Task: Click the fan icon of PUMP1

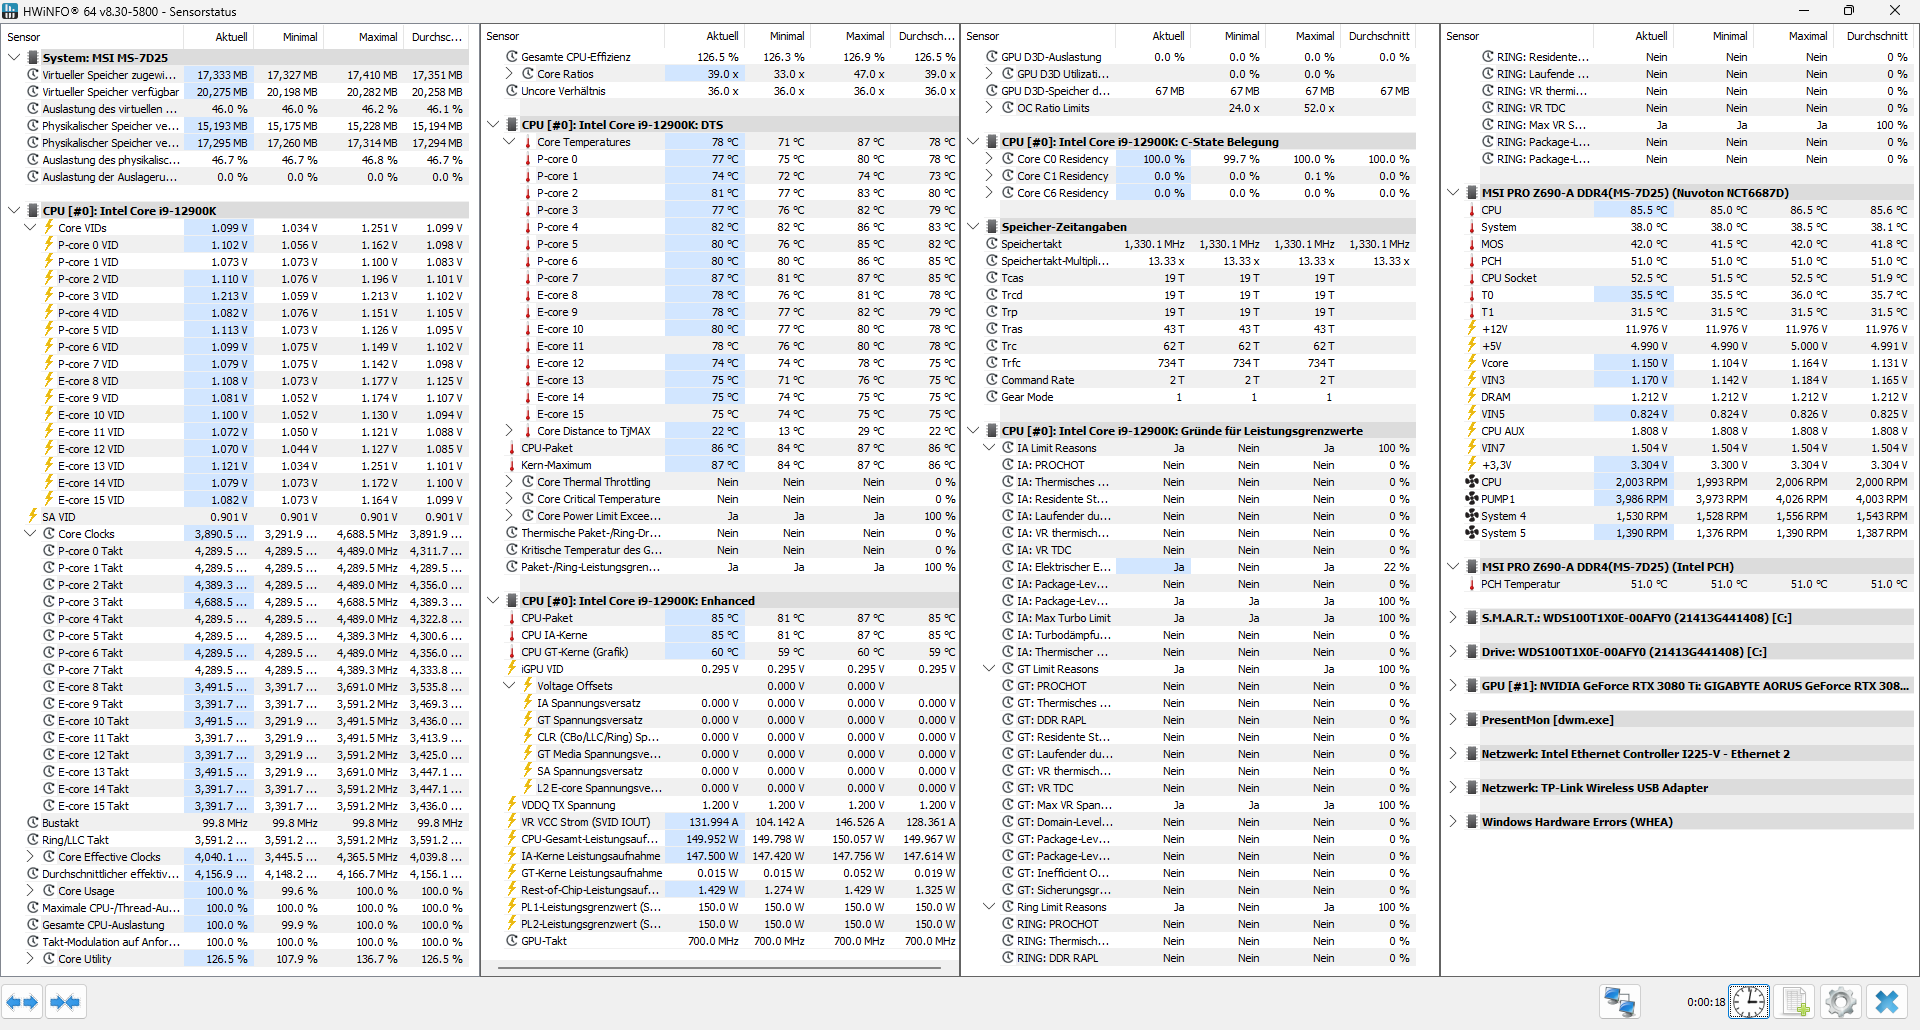Action: tap(1471, 499)
